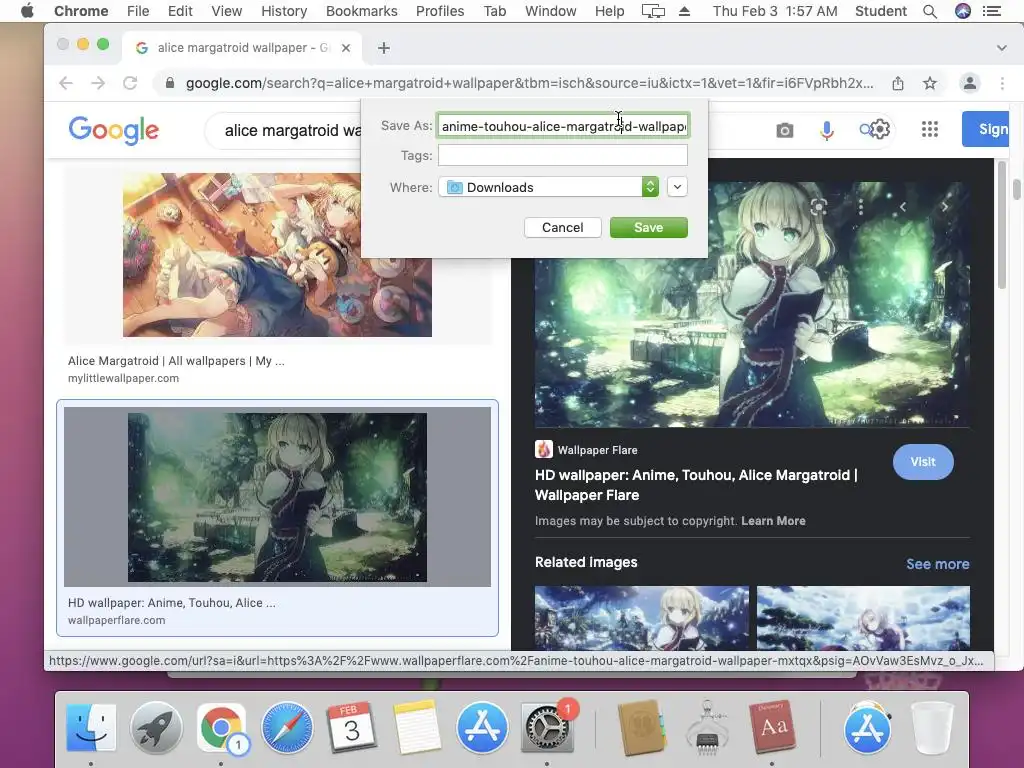Go to next image with right chevron
This screenshot has height=768, width=1024.
944,207
